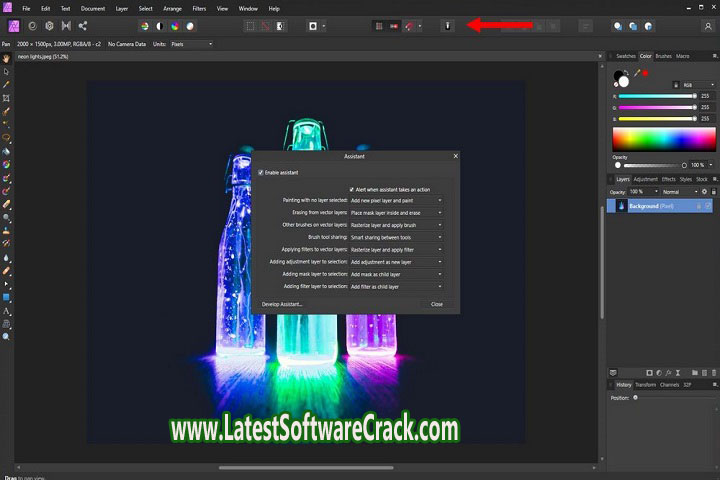Toggle the Quick Mask toolbar button
720x480 pixels.
pyautogui.click(x=313, y=26)
